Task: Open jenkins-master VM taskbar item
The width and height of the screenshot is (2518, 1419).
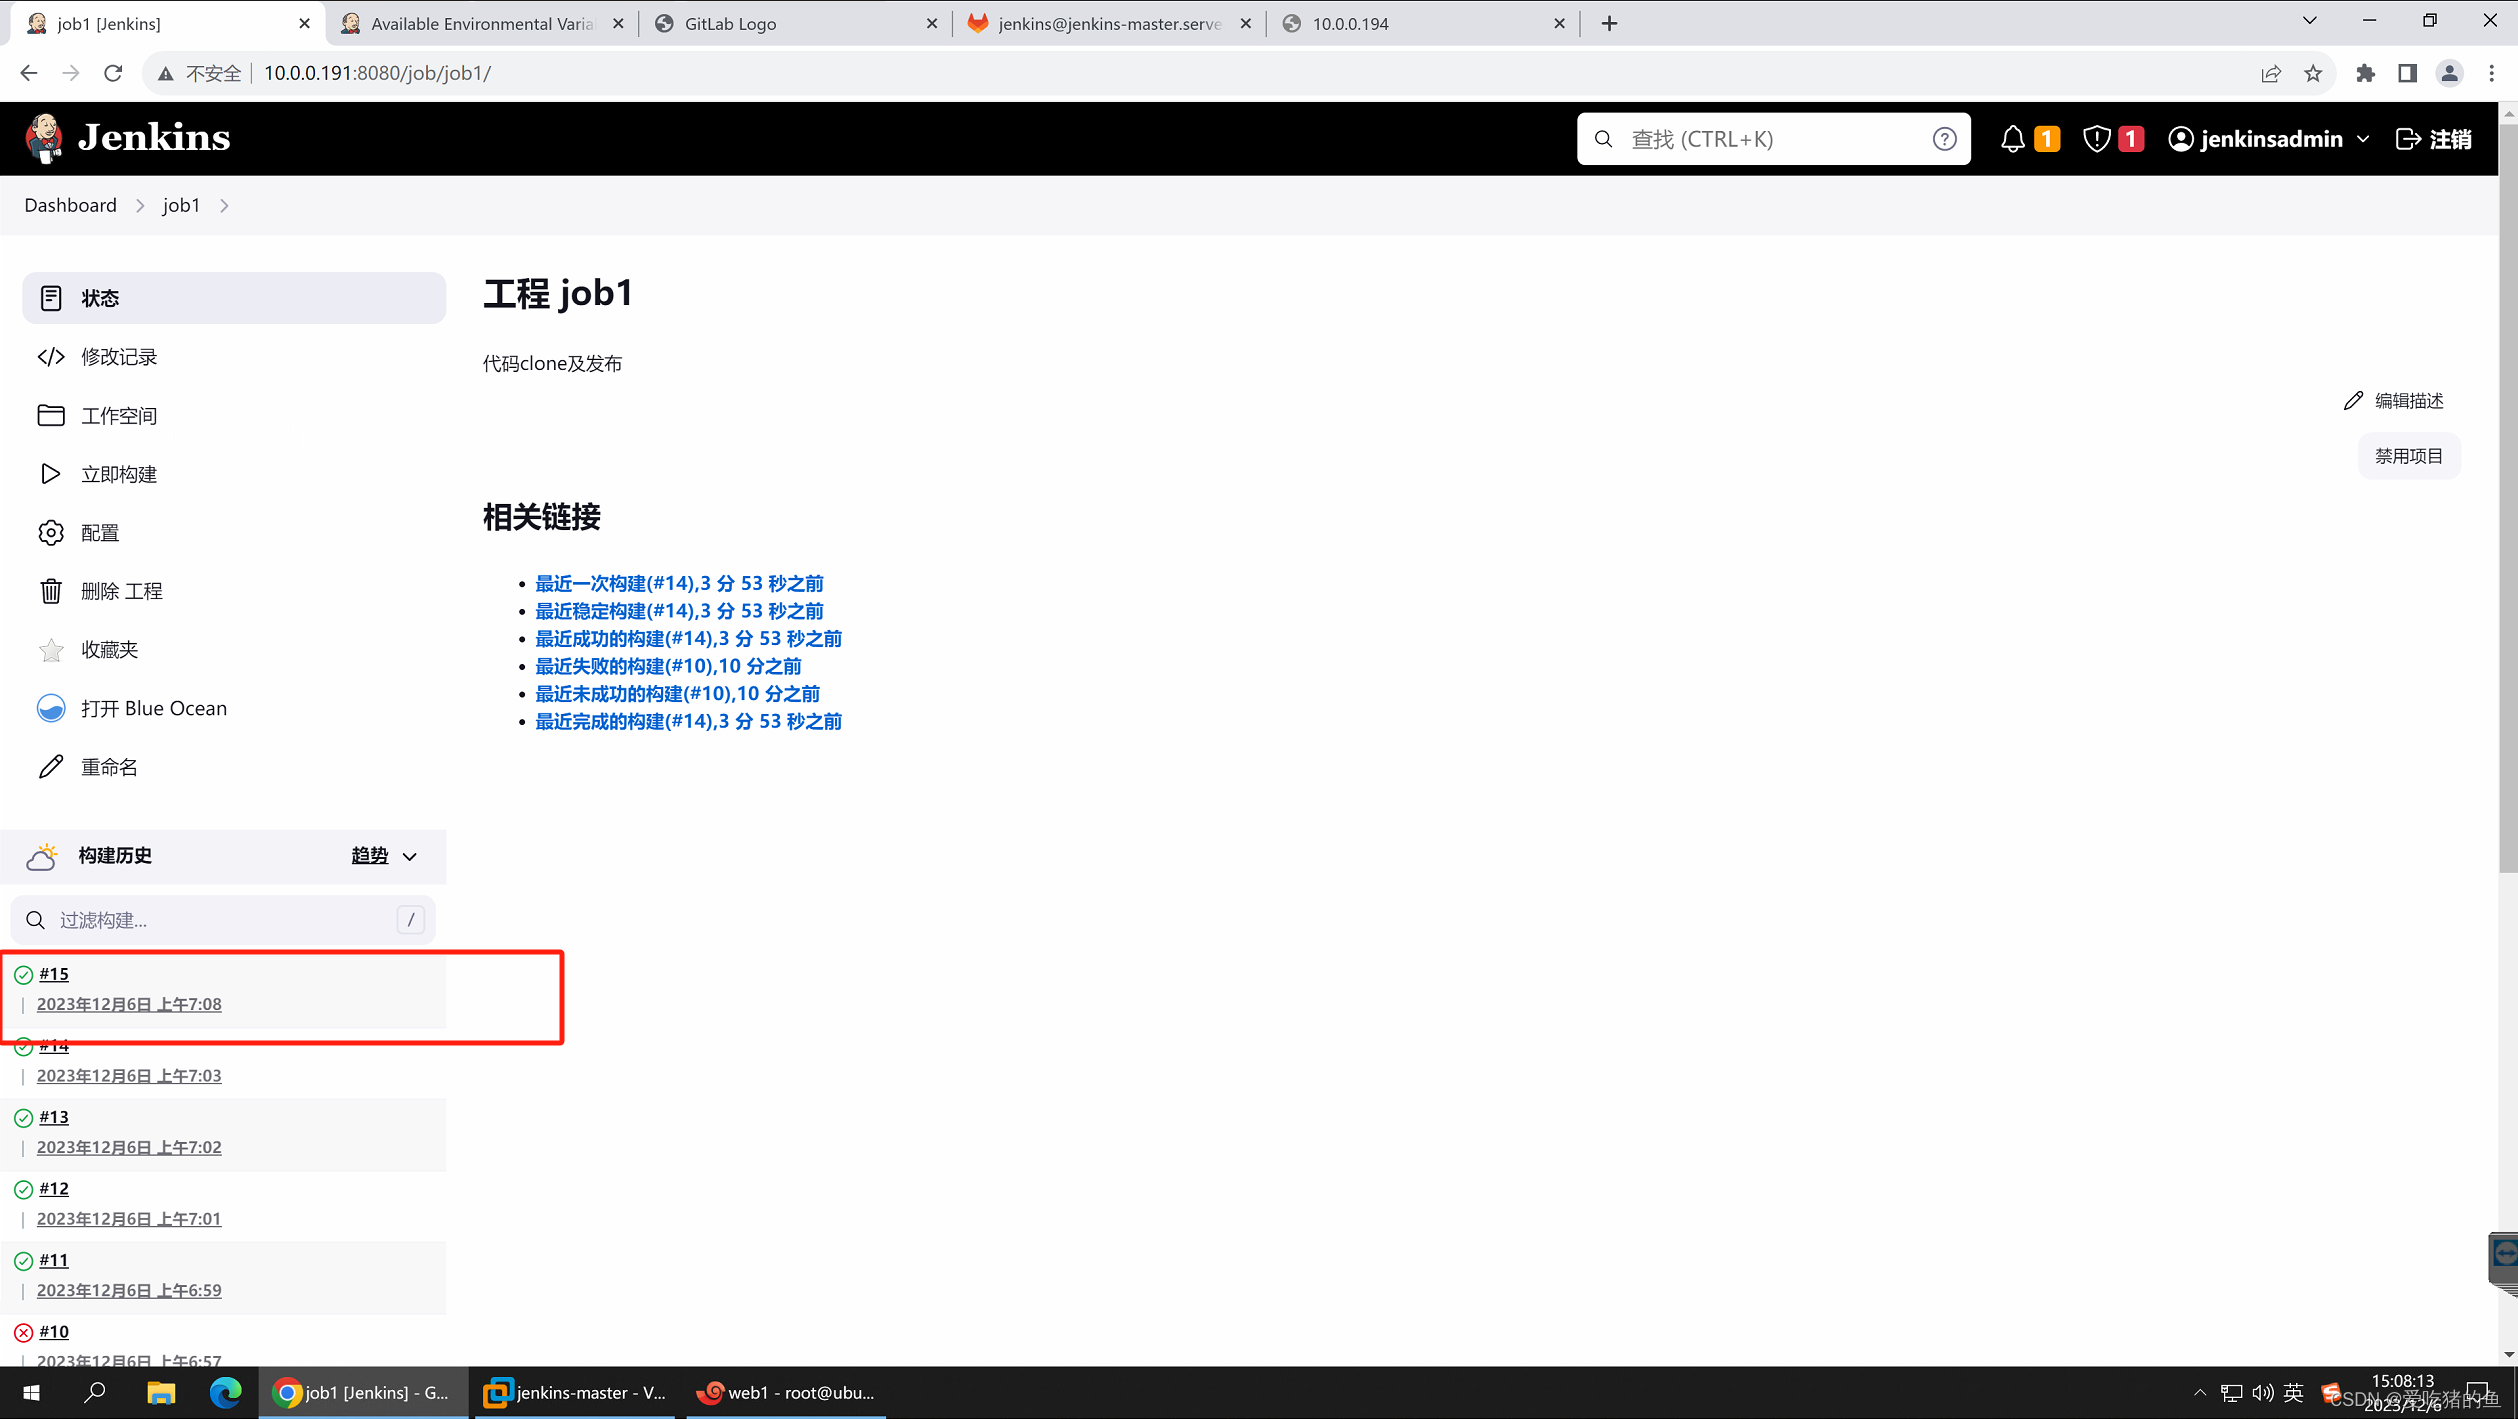Action: [576, 1393]
